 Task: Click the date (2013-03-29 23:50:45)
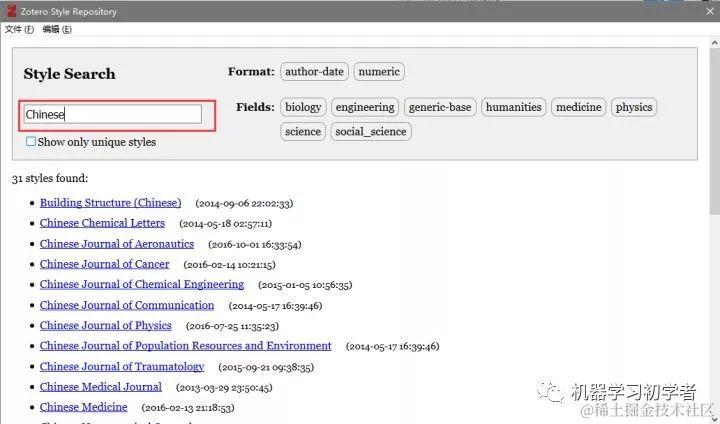click(224, 388)
